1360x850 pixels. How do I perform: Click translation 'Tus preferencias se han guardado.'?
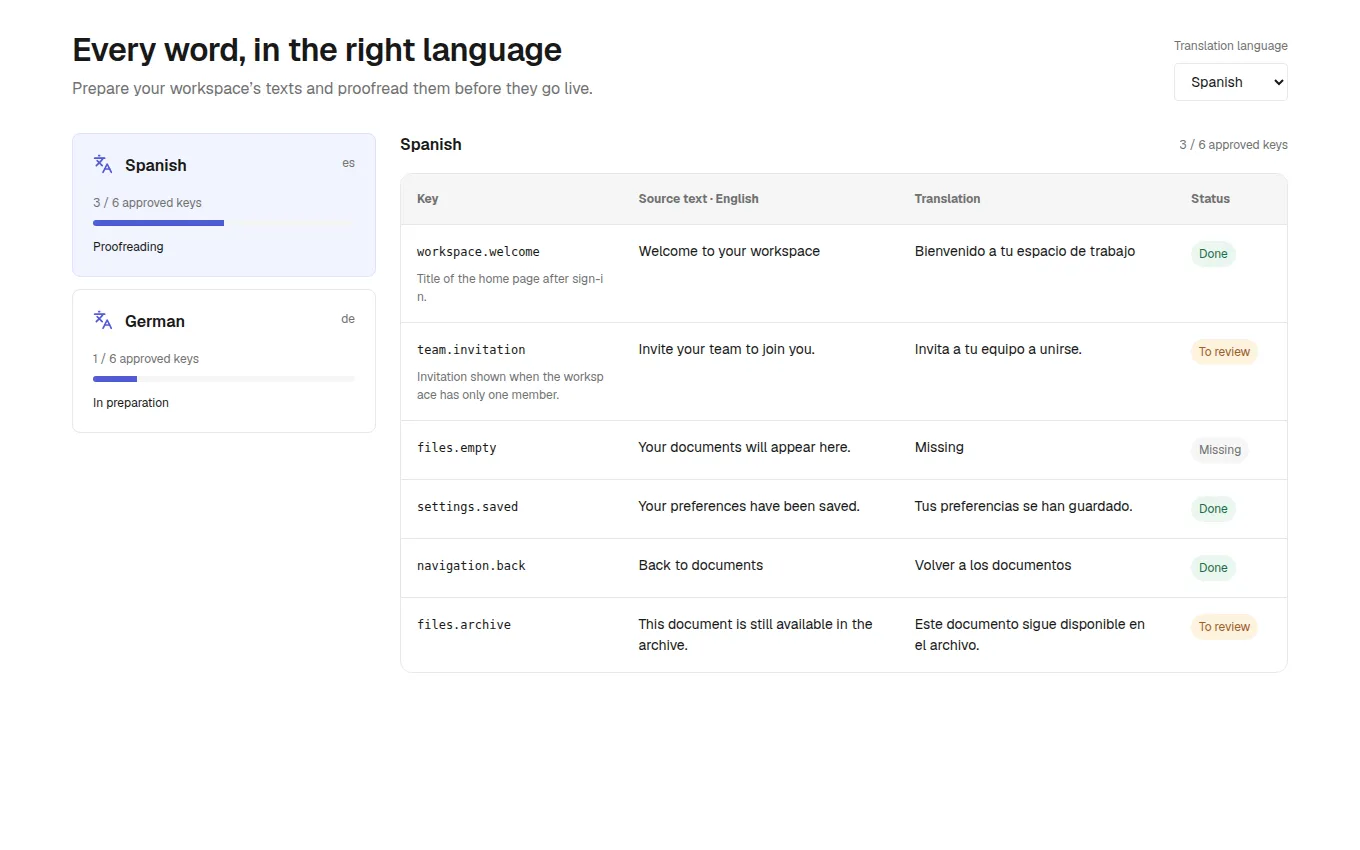click(1024, 507)
